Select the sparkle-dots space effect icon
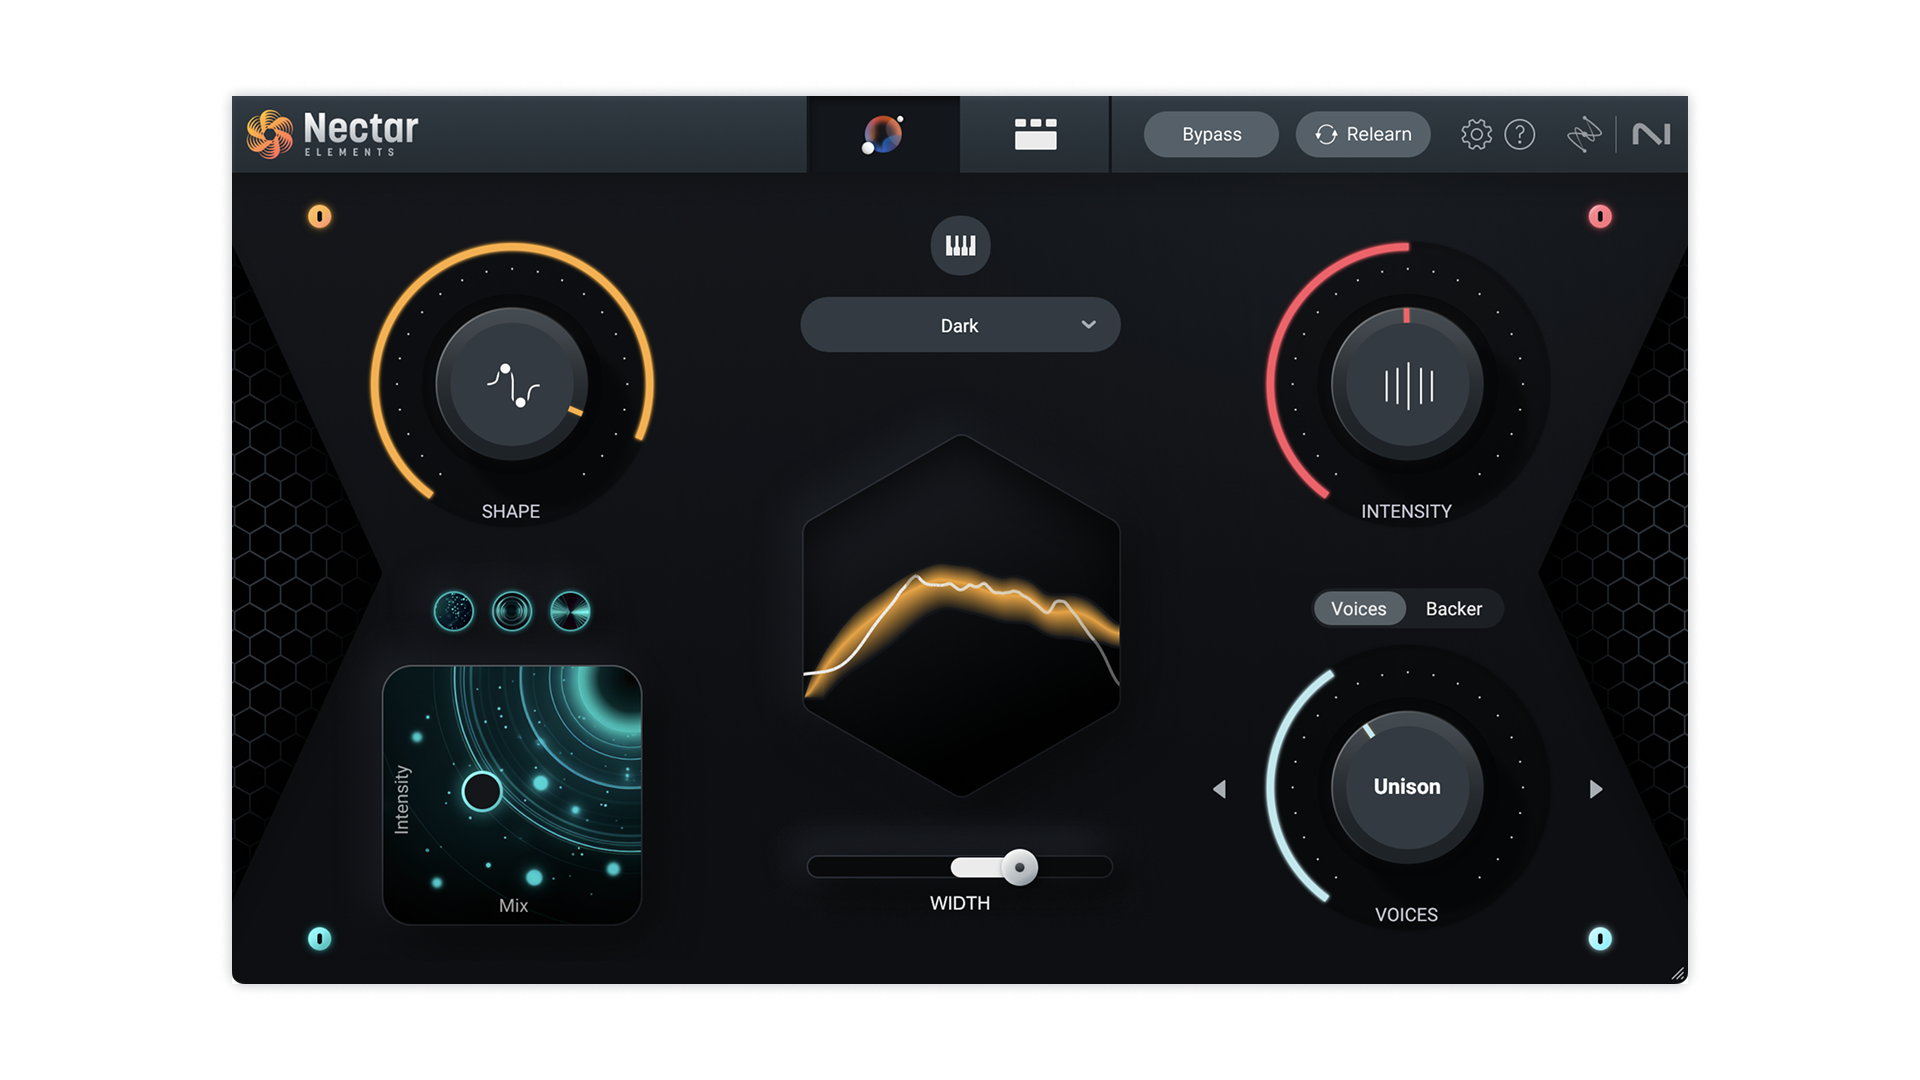Viewport: 1920px width, 1080px height. coord(455,612)
